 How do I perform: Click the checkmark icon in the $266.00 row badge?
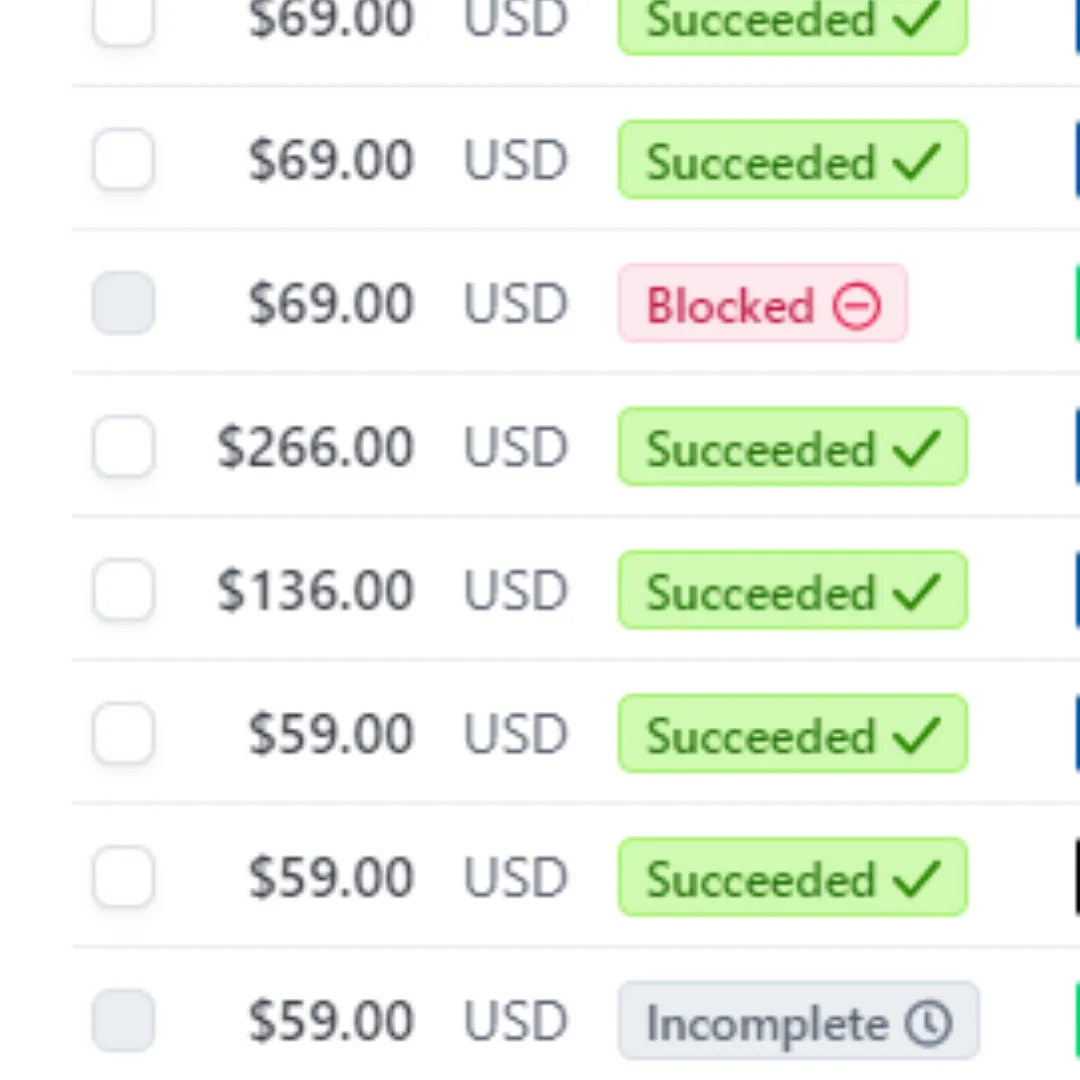(x=916, y=448)
